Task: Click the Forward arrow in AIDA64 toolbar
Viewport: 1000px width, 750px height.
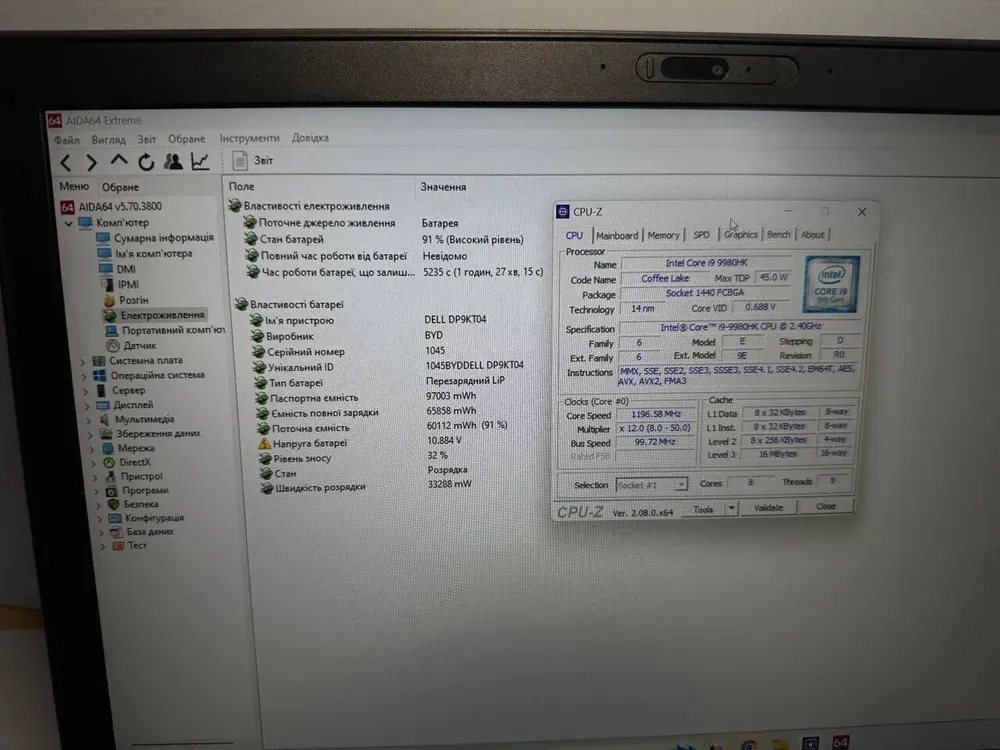Action: [x=91, y=162]
